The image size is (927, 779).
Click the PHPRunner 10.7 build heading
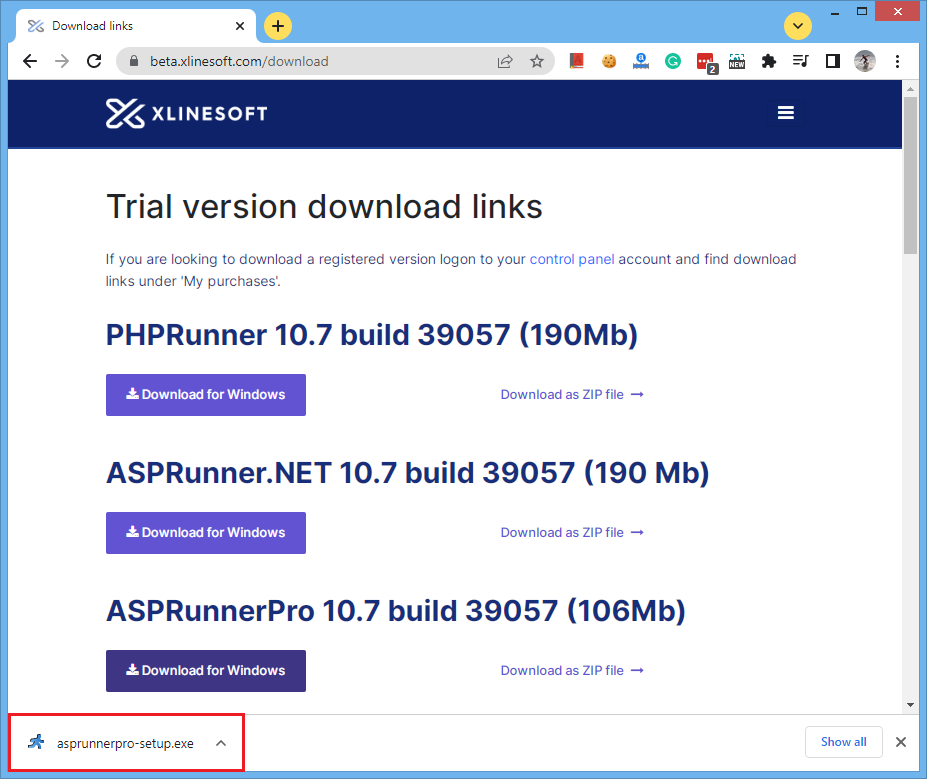[x=371, y=335]
